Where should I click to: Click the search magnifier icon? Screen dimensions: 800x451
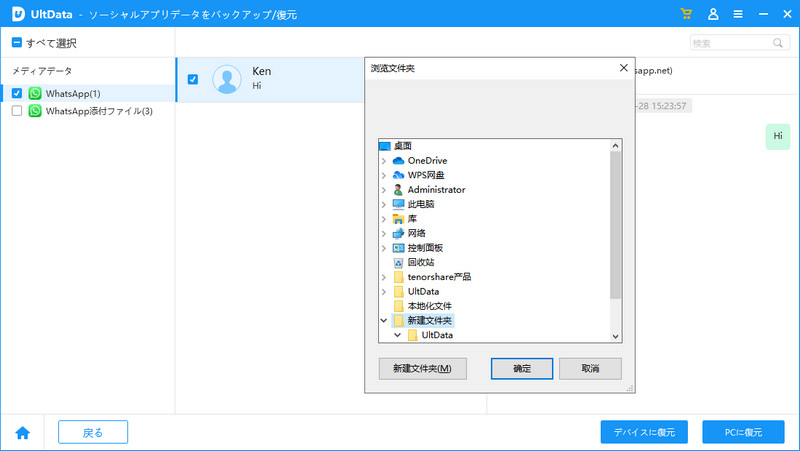[x=778, y=43]
